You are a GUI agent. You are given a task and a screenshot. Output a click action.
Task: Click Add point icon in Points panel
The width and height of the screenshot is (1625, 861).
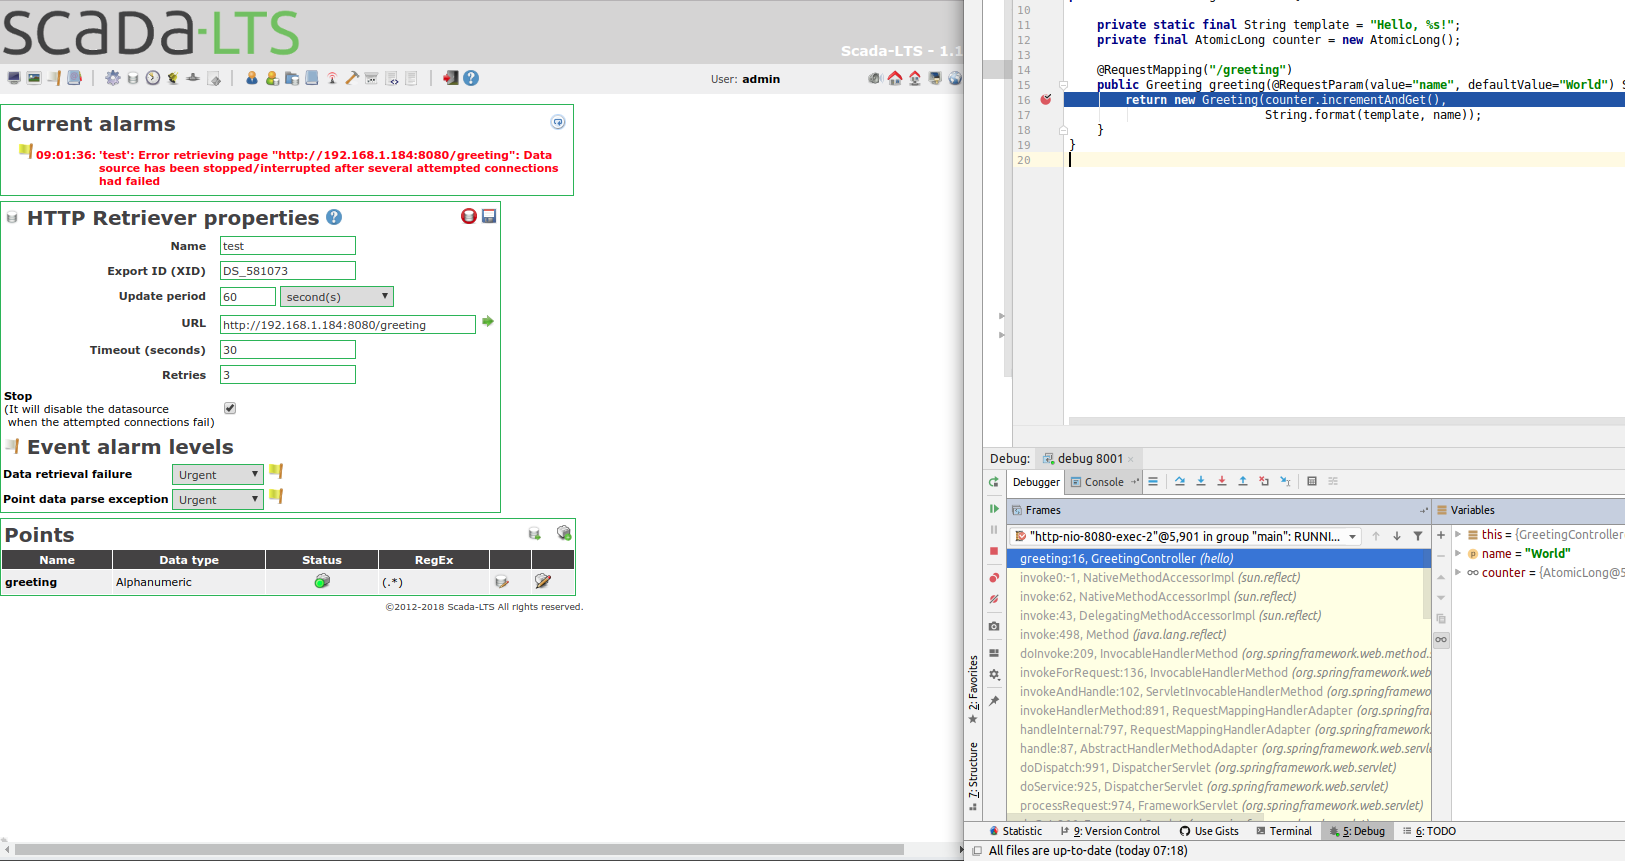(x=564, y=533)
